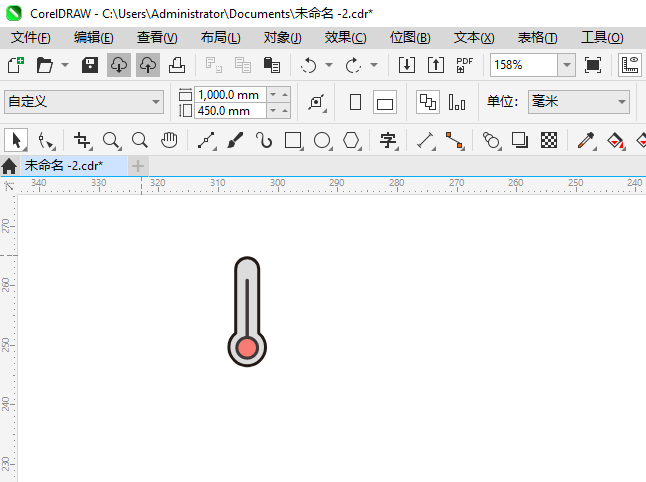Open a file with folder icon

pos(44,65)
